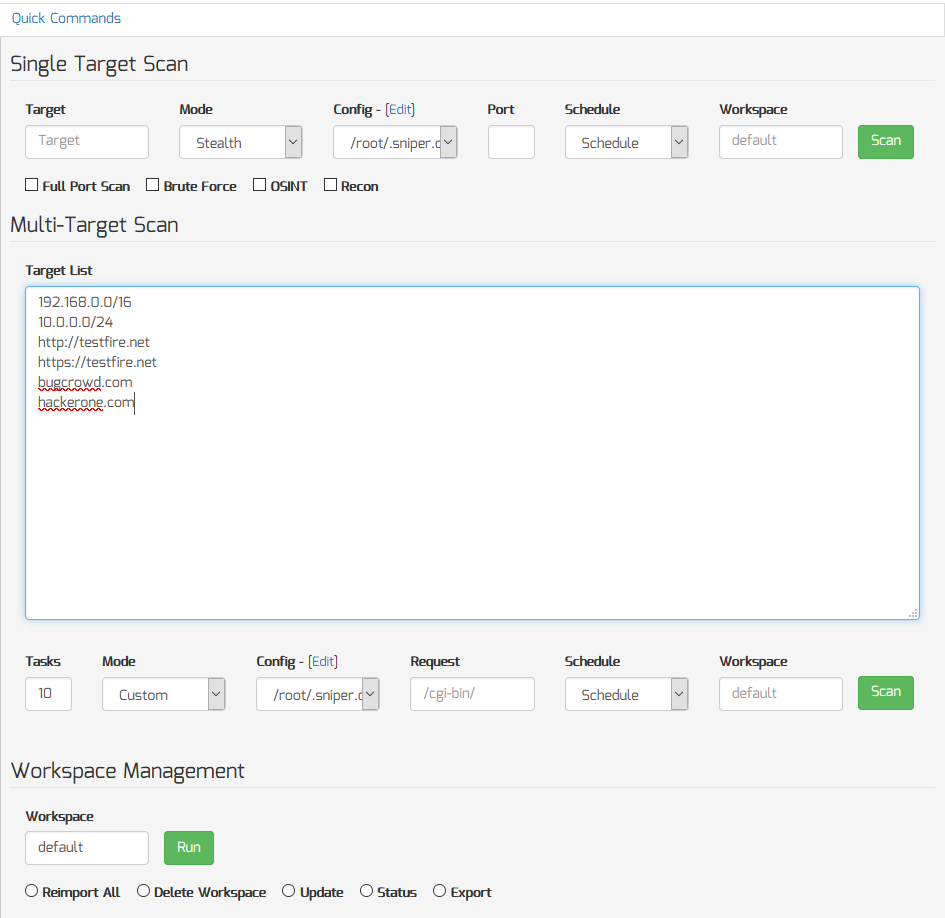945x918 pixels.
Task: Click the Port input field
Action: (x=511, y=142)
